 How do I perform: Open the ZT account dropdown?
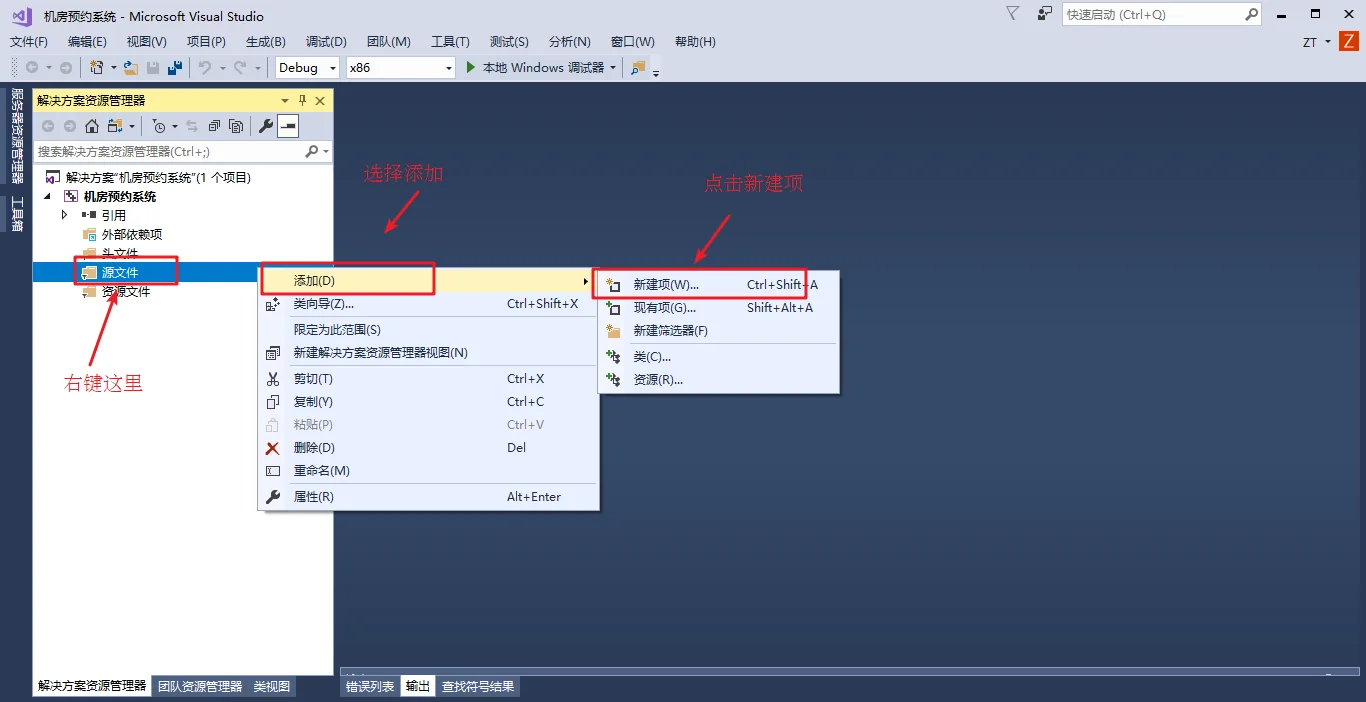(1327, 42)
